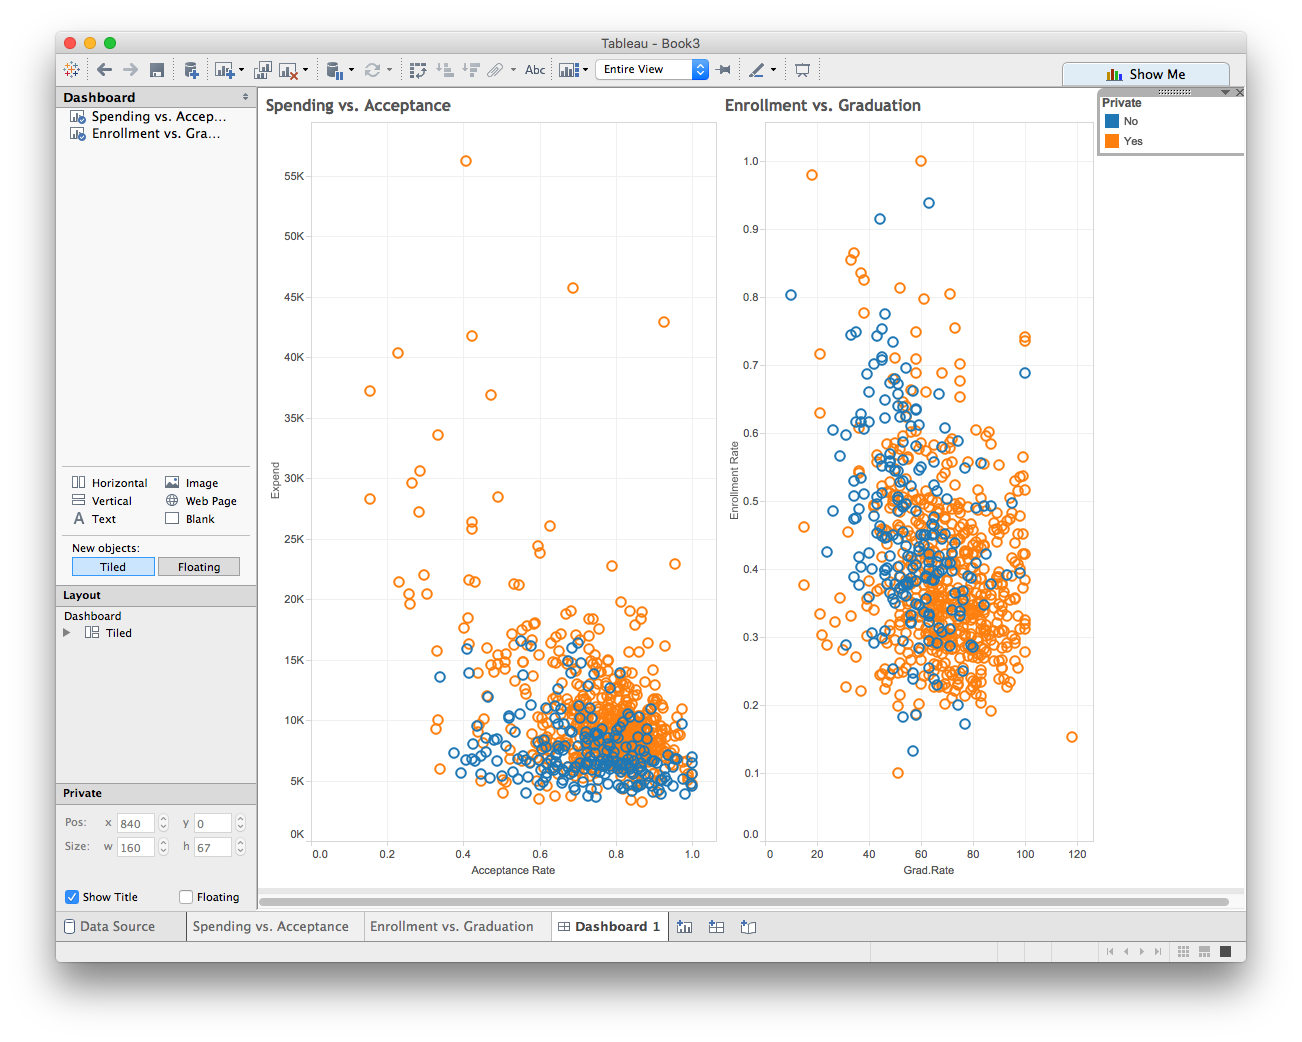The height and width of the screenshot is (1042, 1302).
Task: Add a Web Page object
Action: pyautogui.click(x=201, y=501)
